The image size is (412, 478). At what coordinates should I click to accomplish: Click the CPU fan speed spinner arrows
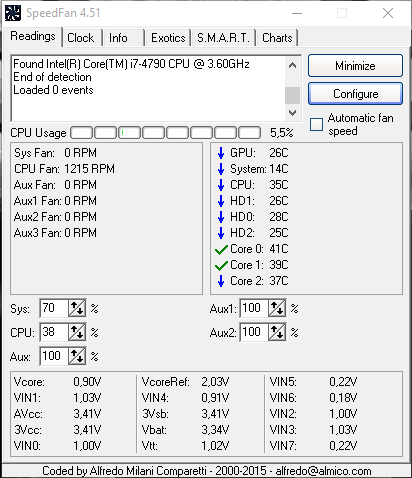tap(77, 332)
